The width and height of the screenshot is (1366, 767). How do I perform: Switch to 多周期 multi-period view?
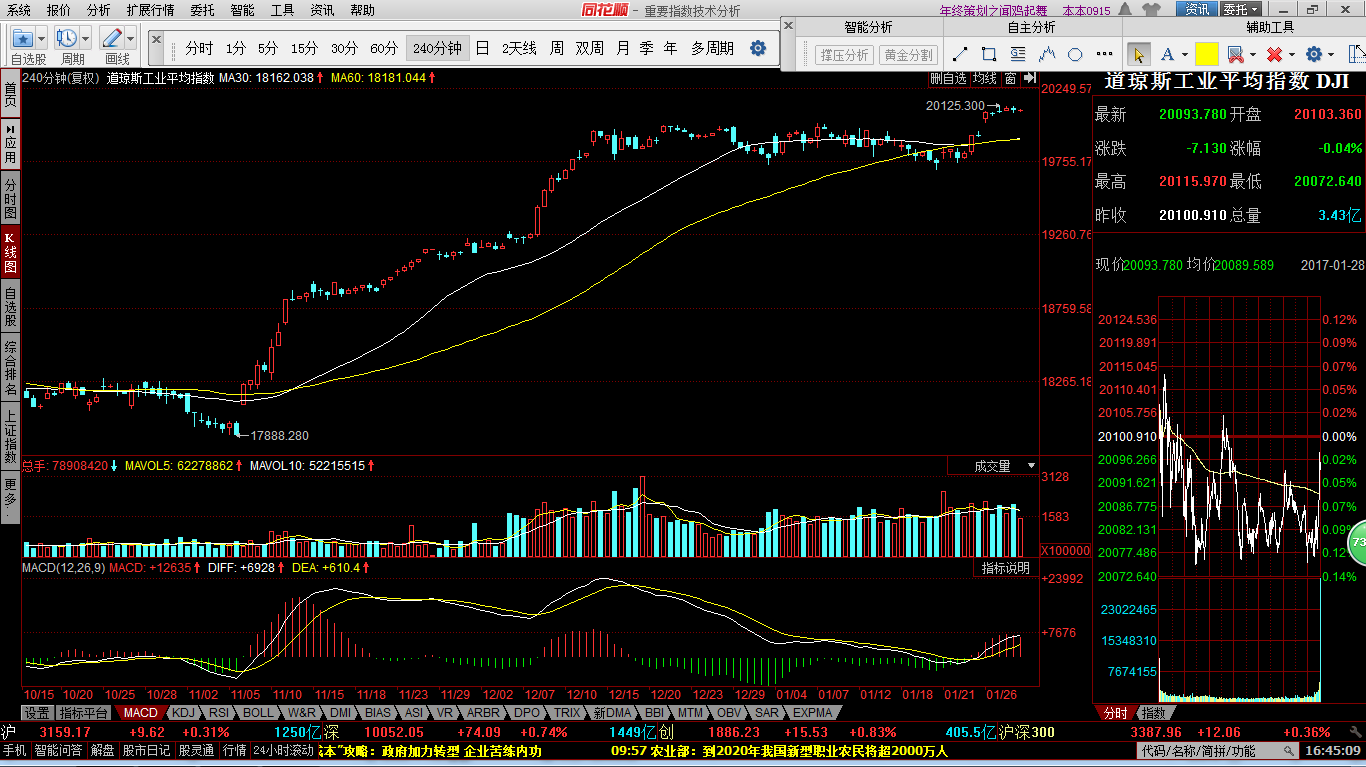point(712,48)
